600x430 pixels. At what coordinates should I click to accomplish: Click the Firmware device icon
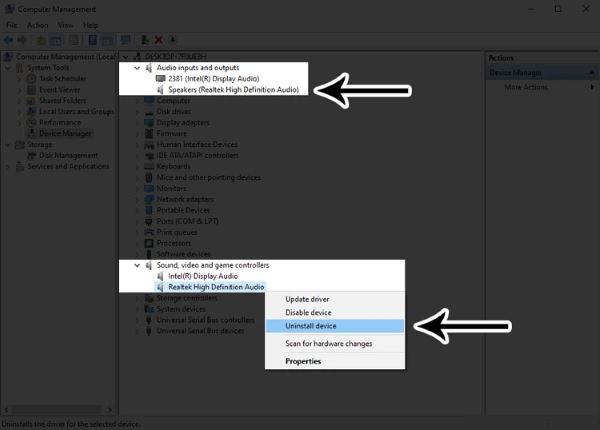[x=149, y=134]
